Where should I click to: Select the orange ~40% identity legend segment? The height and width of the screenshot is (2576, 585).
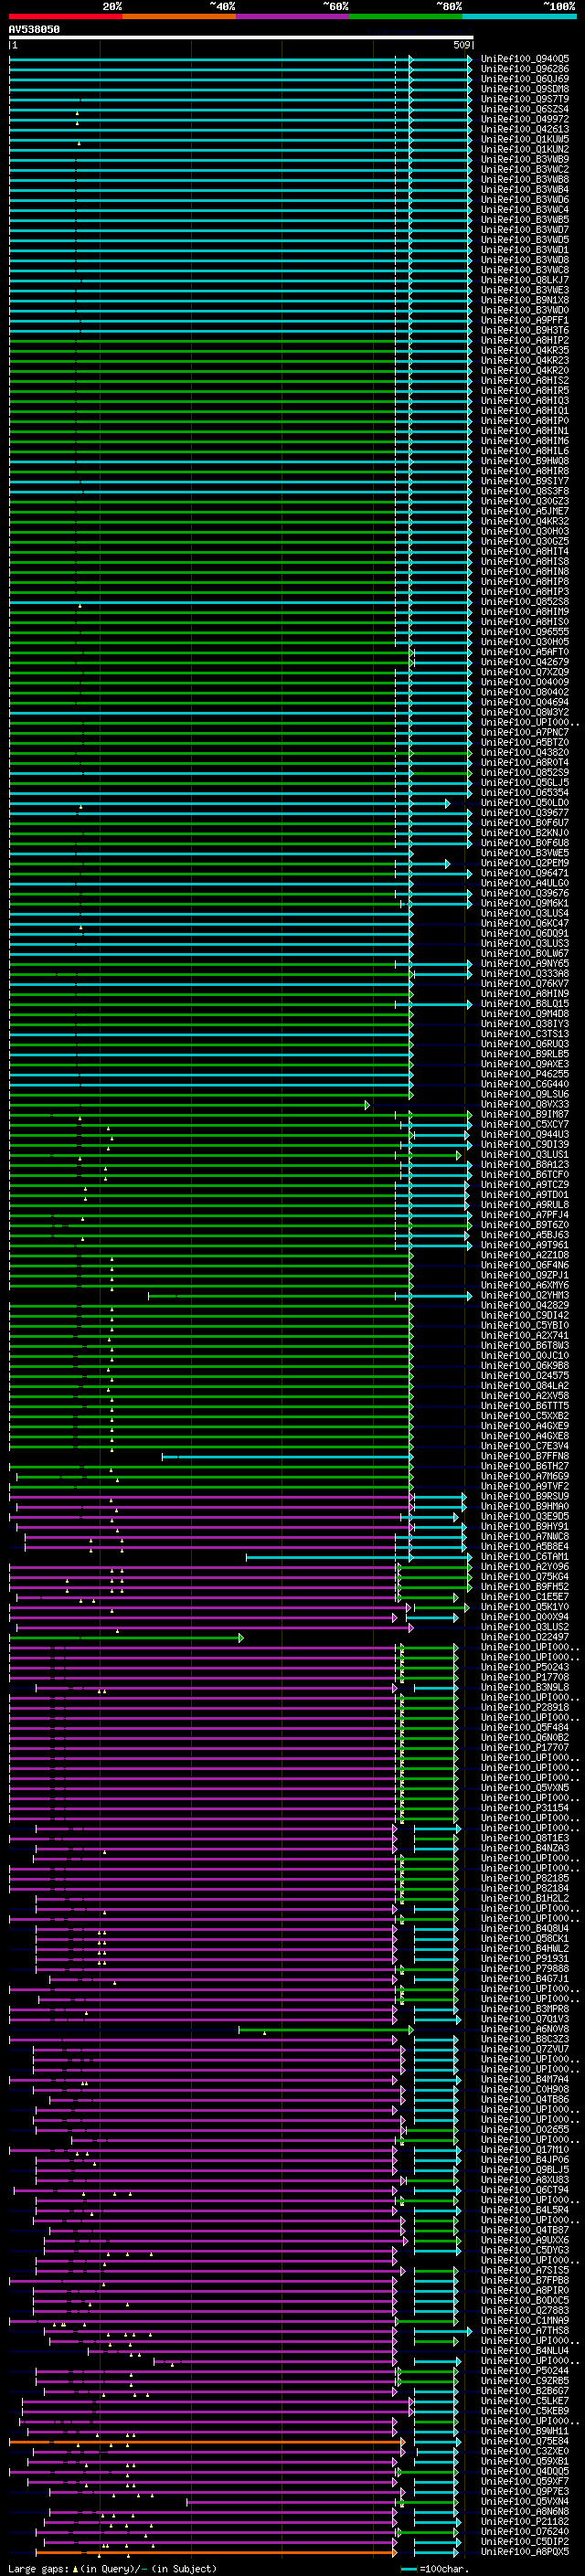click(179, 16)
